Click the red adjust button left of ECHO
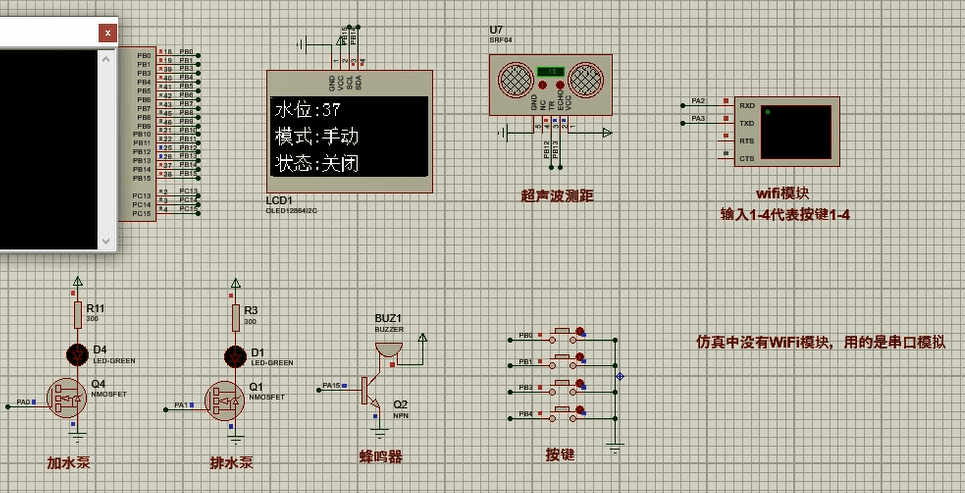 543,86
